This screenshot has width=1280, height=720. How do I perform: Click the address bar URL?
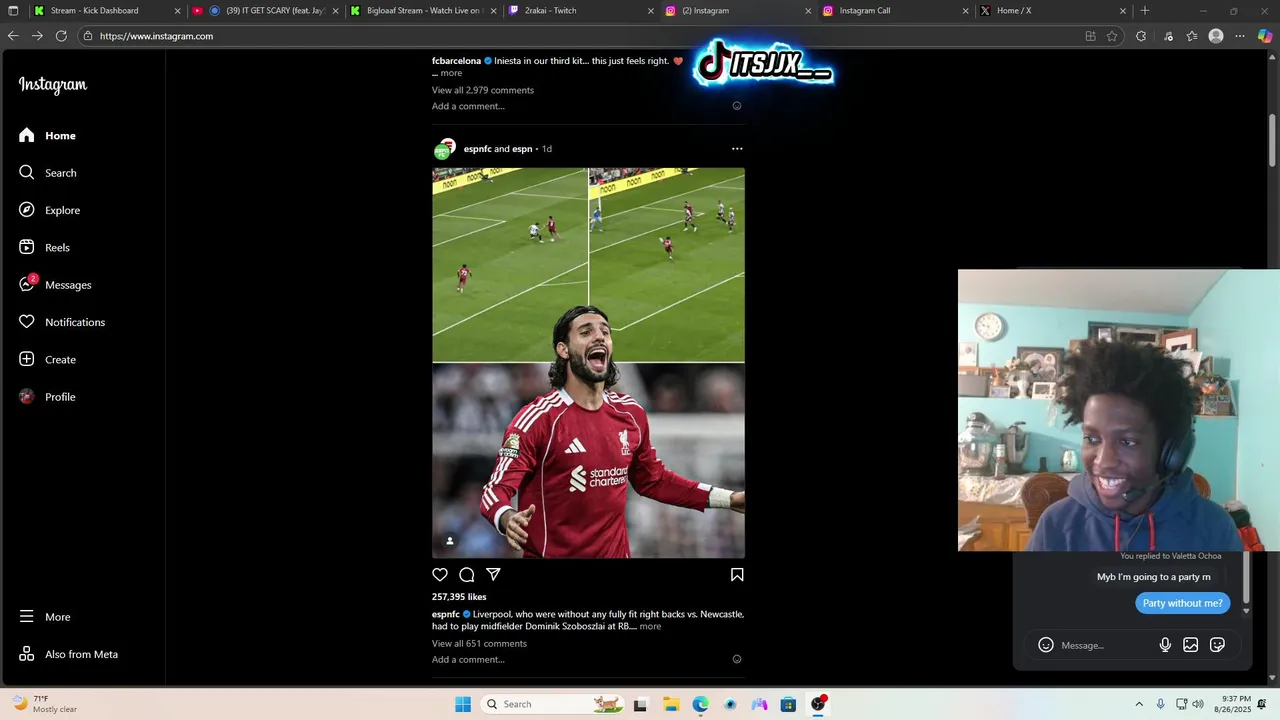(x=156, y=36)
